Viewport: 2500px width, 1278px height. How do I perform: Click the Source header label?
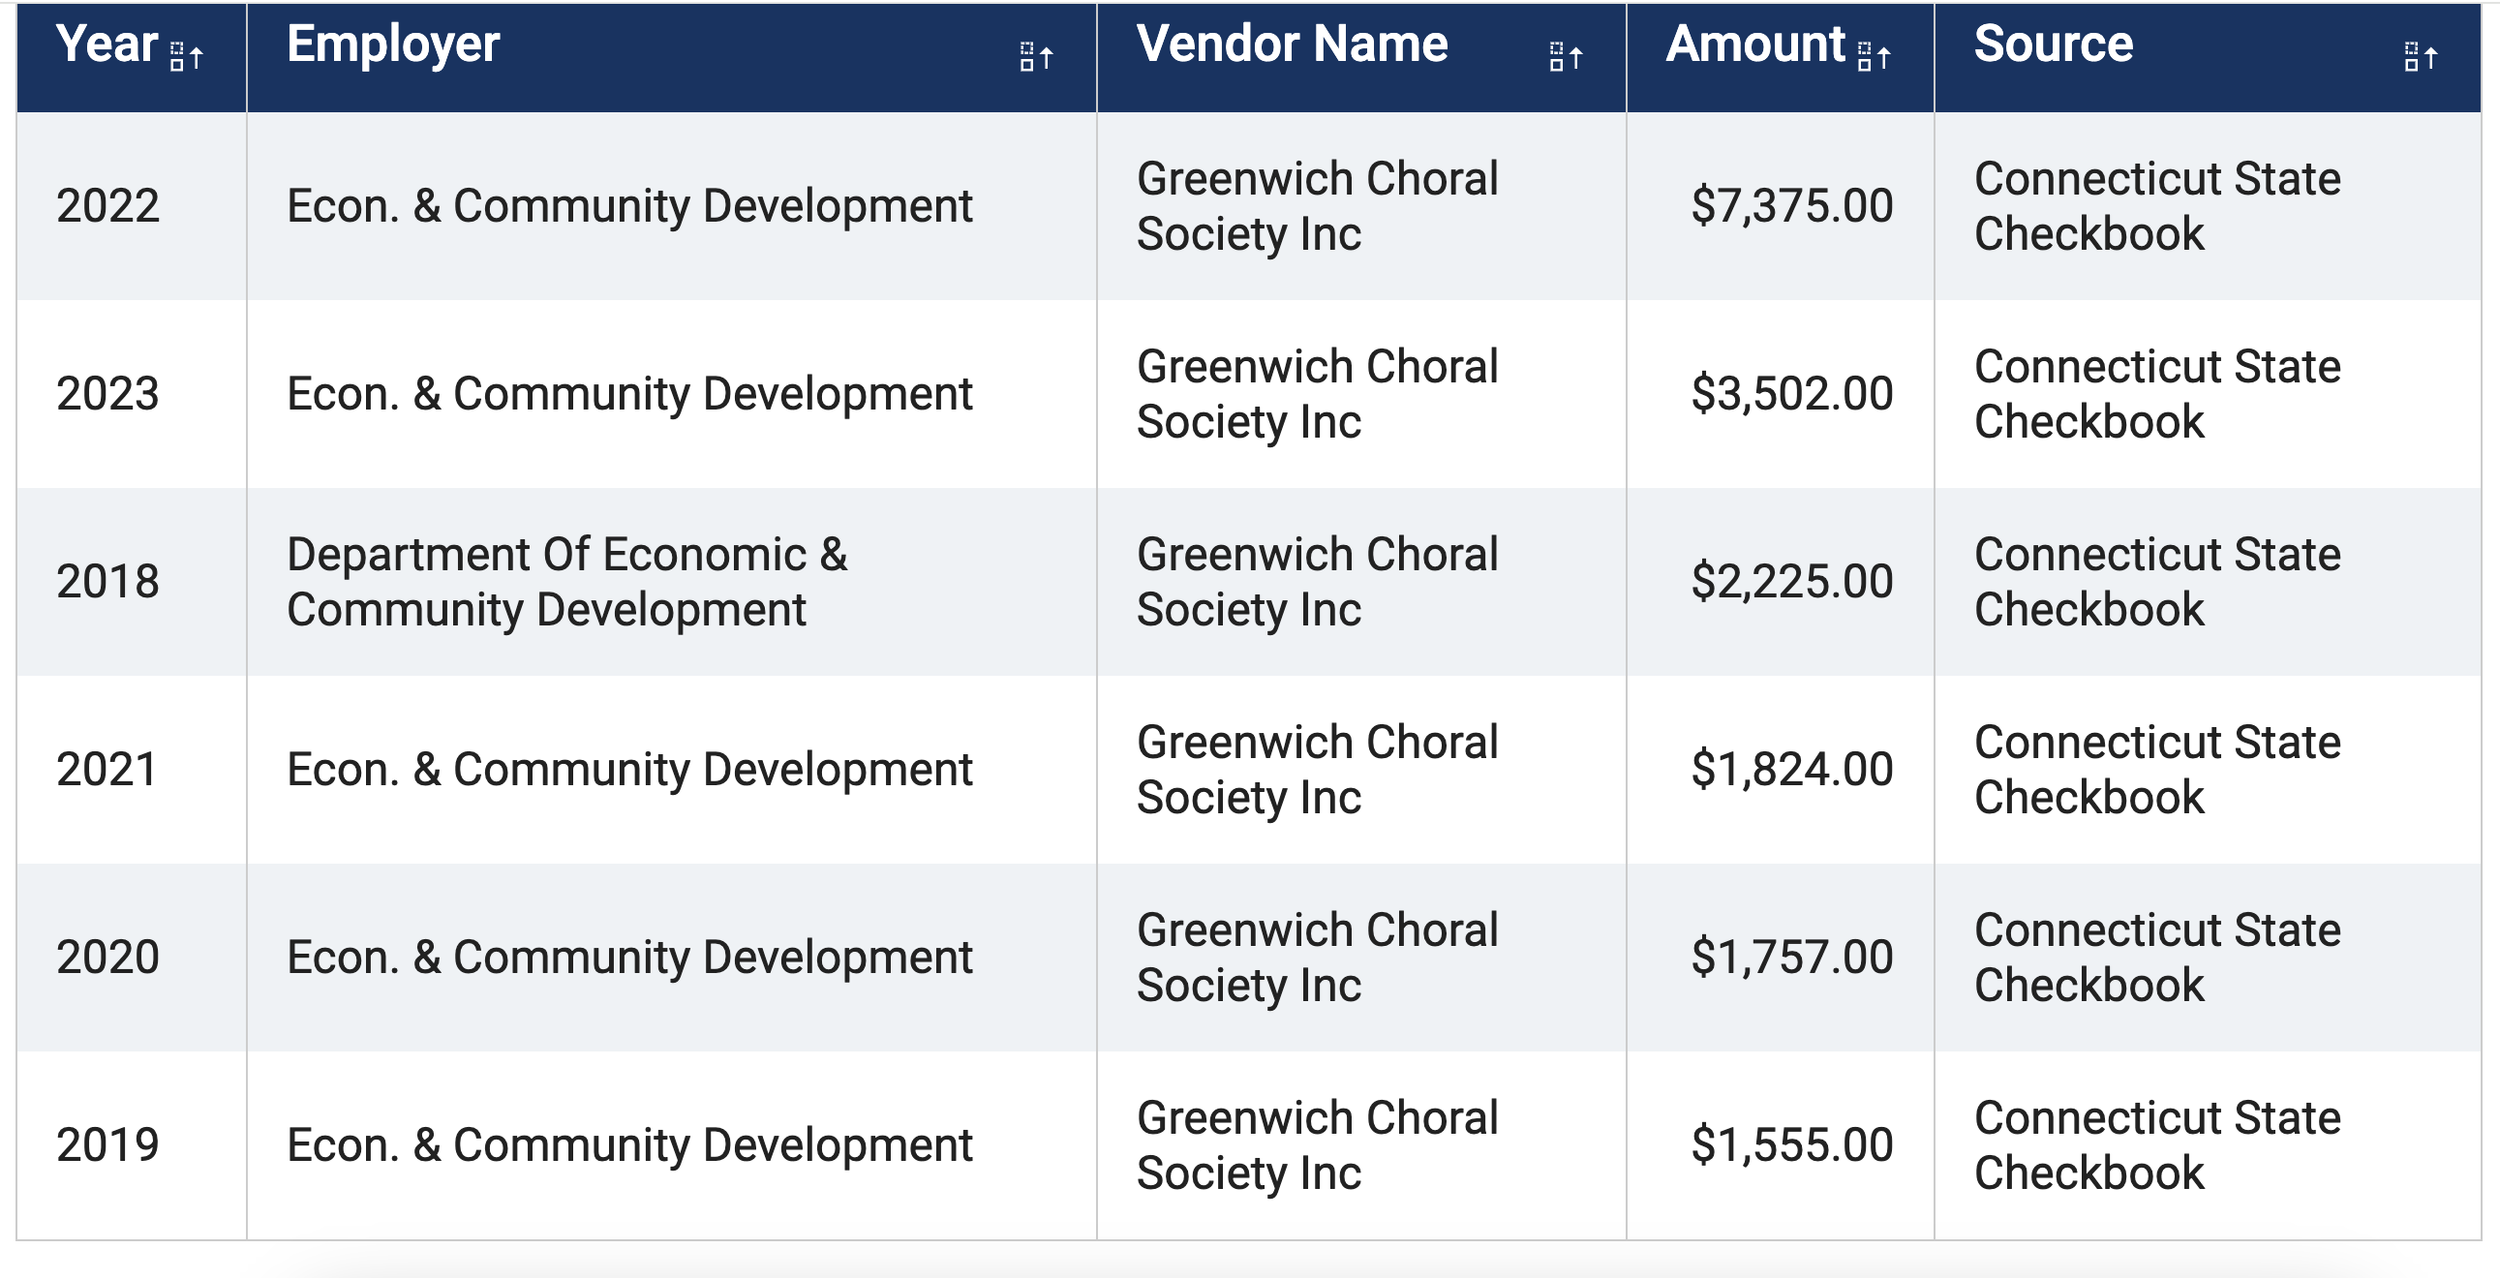coord(2053,45)
